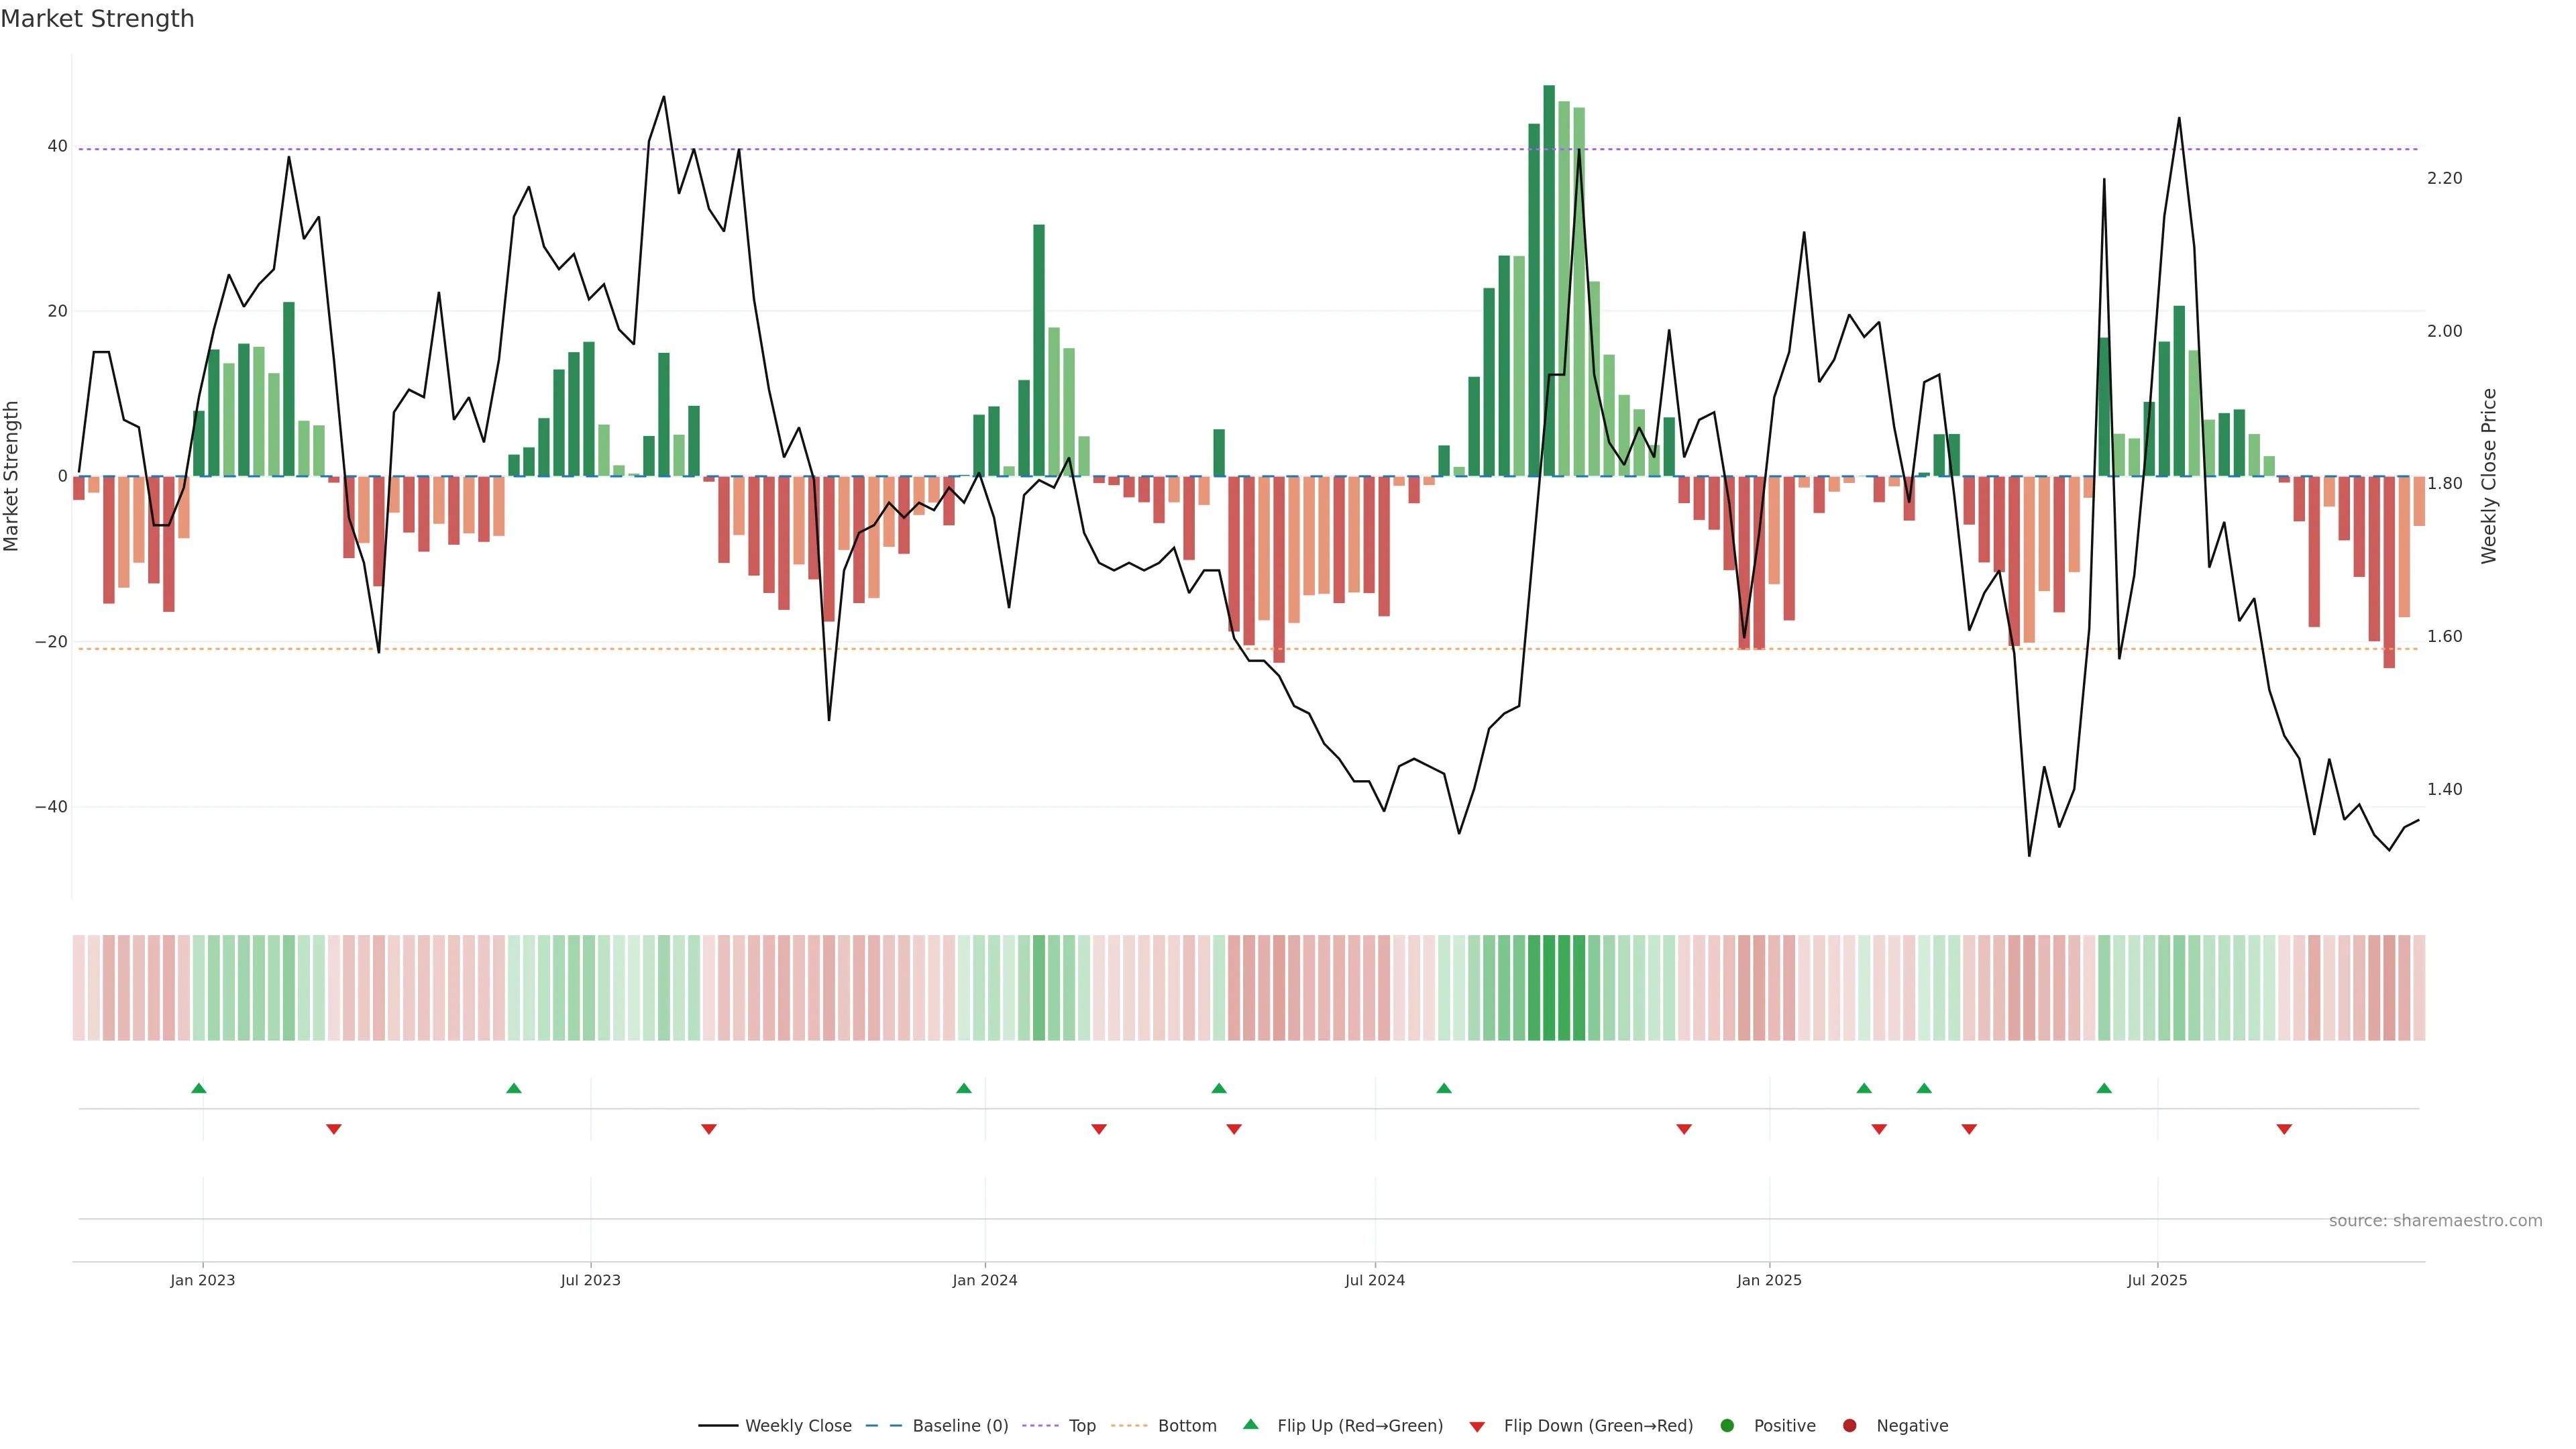Click the flip-up triangle just before Jan 2024

click(964, 1088)
